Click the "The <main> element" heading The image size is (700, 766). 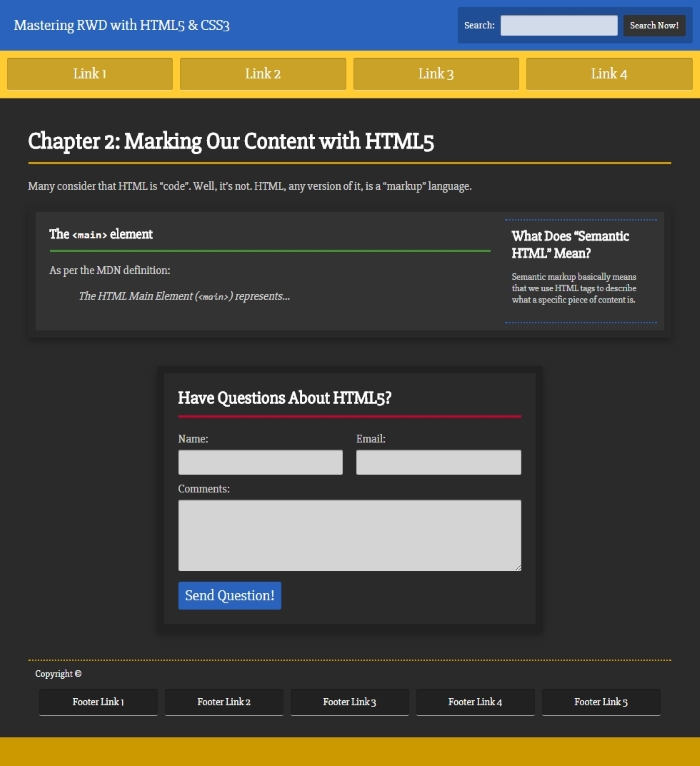click(101, 234)
